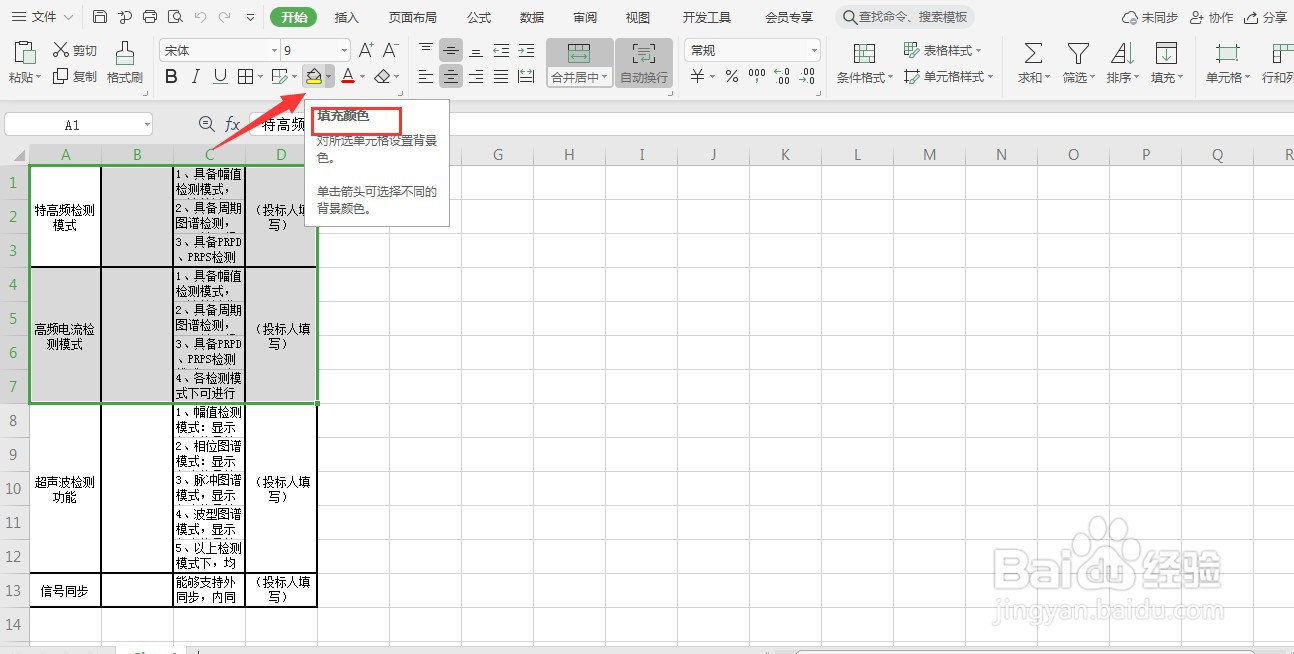Open the Cell (单元格) menu
The width and height of the screenshot is (1294, 654).
tap(1227, 62)
